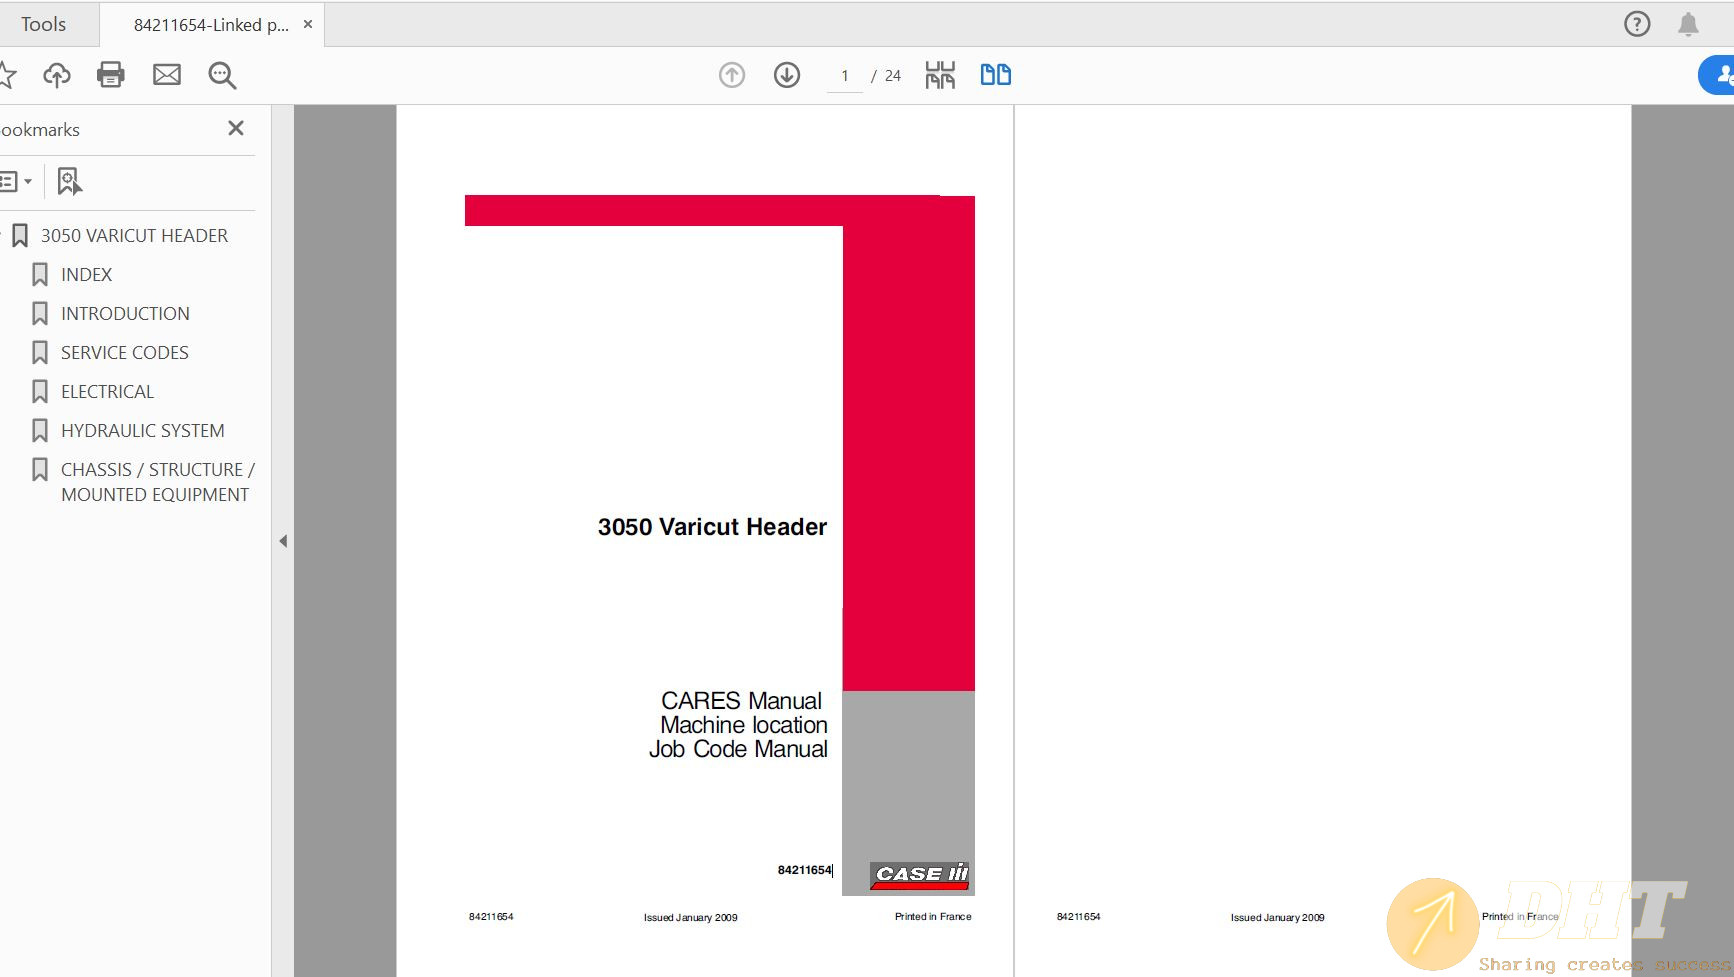Click the upload to cloud icon
Viewport: 1734px width, 977px height.
(x=57, y=75)
